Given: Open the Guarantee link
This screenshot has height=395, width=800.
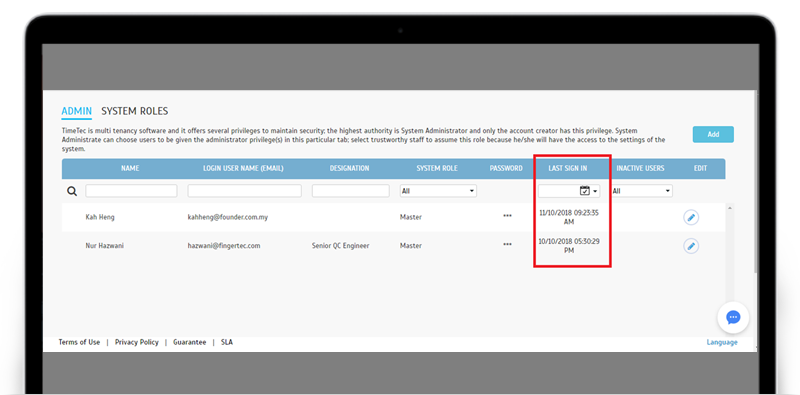Looking at the screenshot, I should pyautogui.click(x=190, y=342).
